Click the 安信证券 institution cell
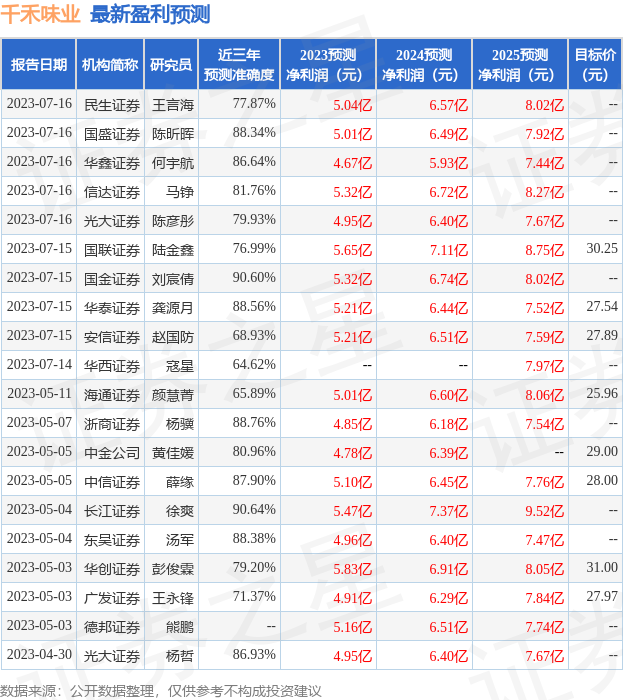Image resolution: width=623 pixels, height=700 pixels. 112,338
